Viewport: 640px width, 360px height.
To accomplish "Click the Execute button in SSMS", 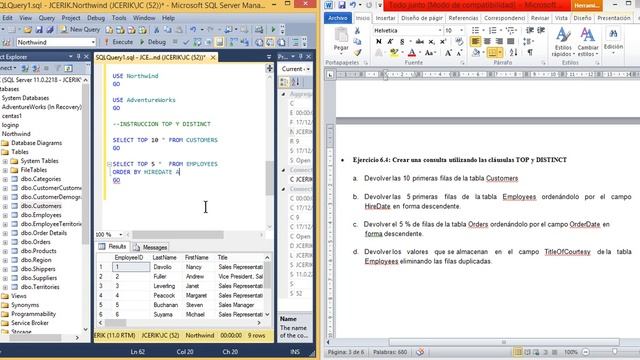I will point(119,42).
